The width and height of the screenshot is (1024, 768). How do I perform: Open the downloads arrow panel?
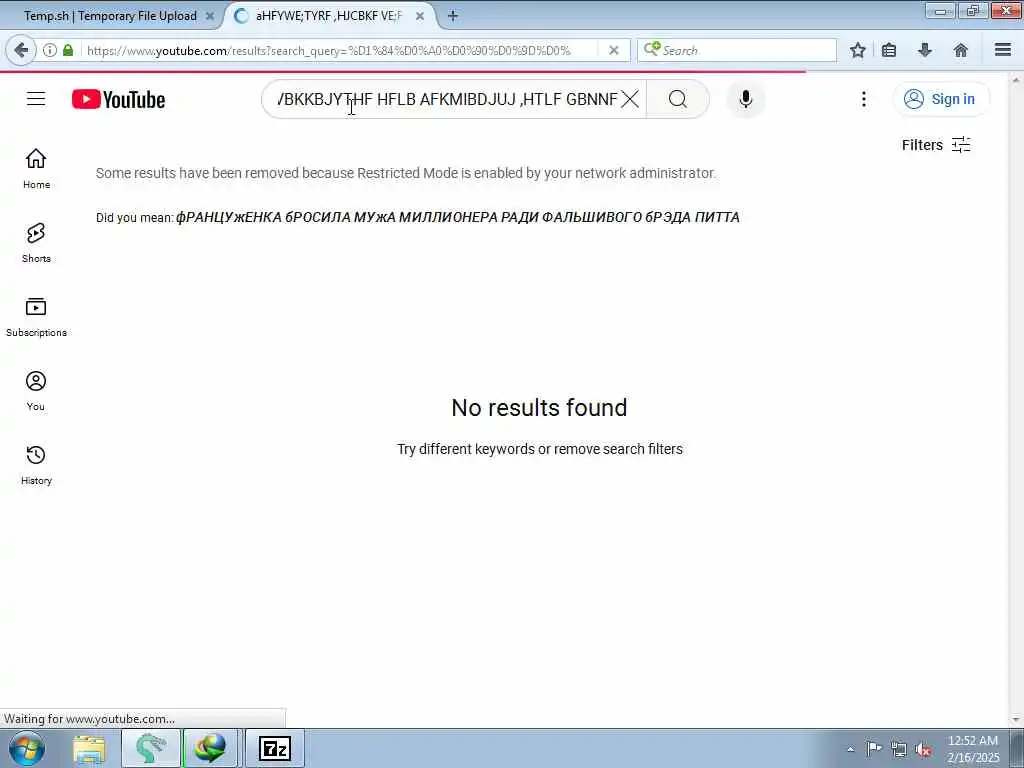tap(925, 50)
